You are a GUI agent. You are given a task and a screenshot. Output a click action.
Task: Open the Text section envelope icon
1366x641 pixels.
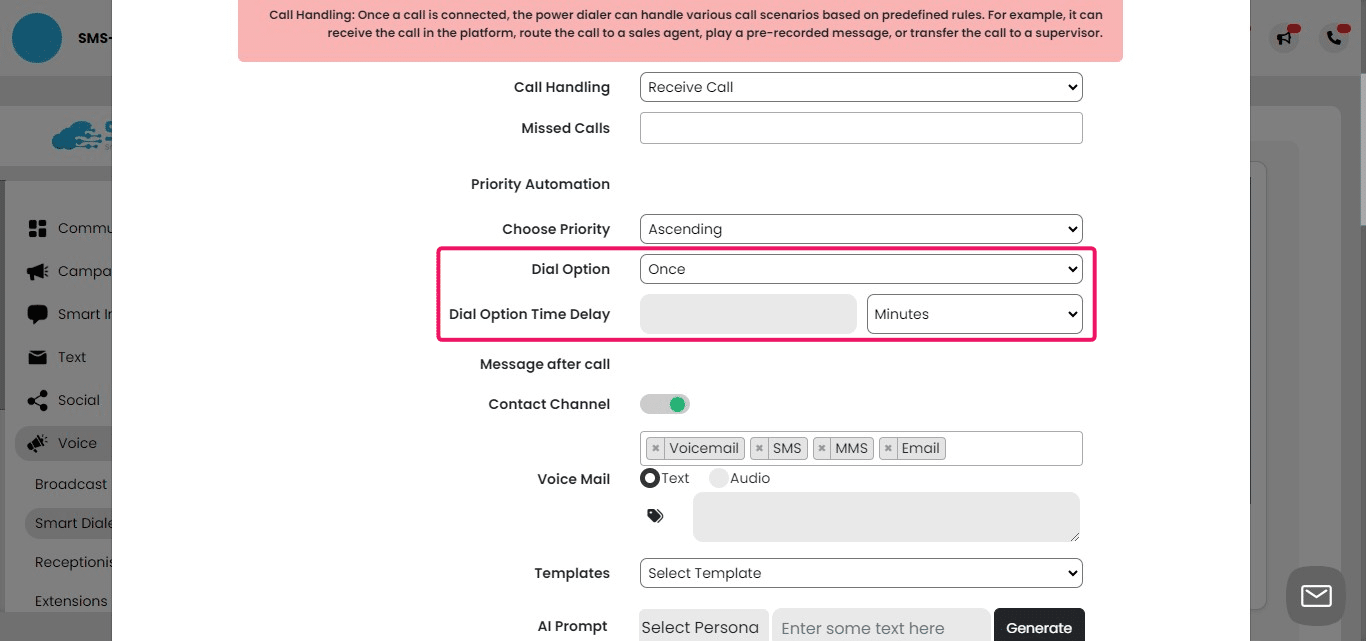[x=39, y=357]
